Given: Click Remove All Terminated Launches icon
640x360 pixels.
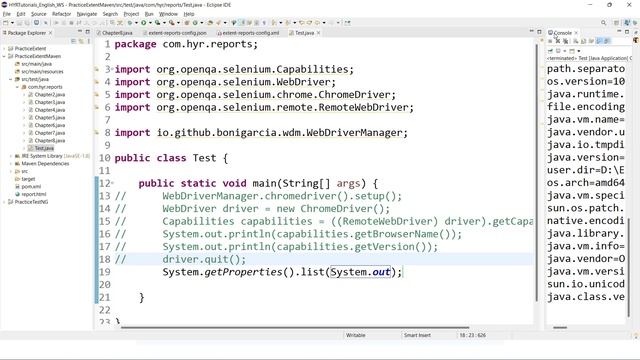Looking at the screenshot, I should pyautogui.click(x=565, y=41).
